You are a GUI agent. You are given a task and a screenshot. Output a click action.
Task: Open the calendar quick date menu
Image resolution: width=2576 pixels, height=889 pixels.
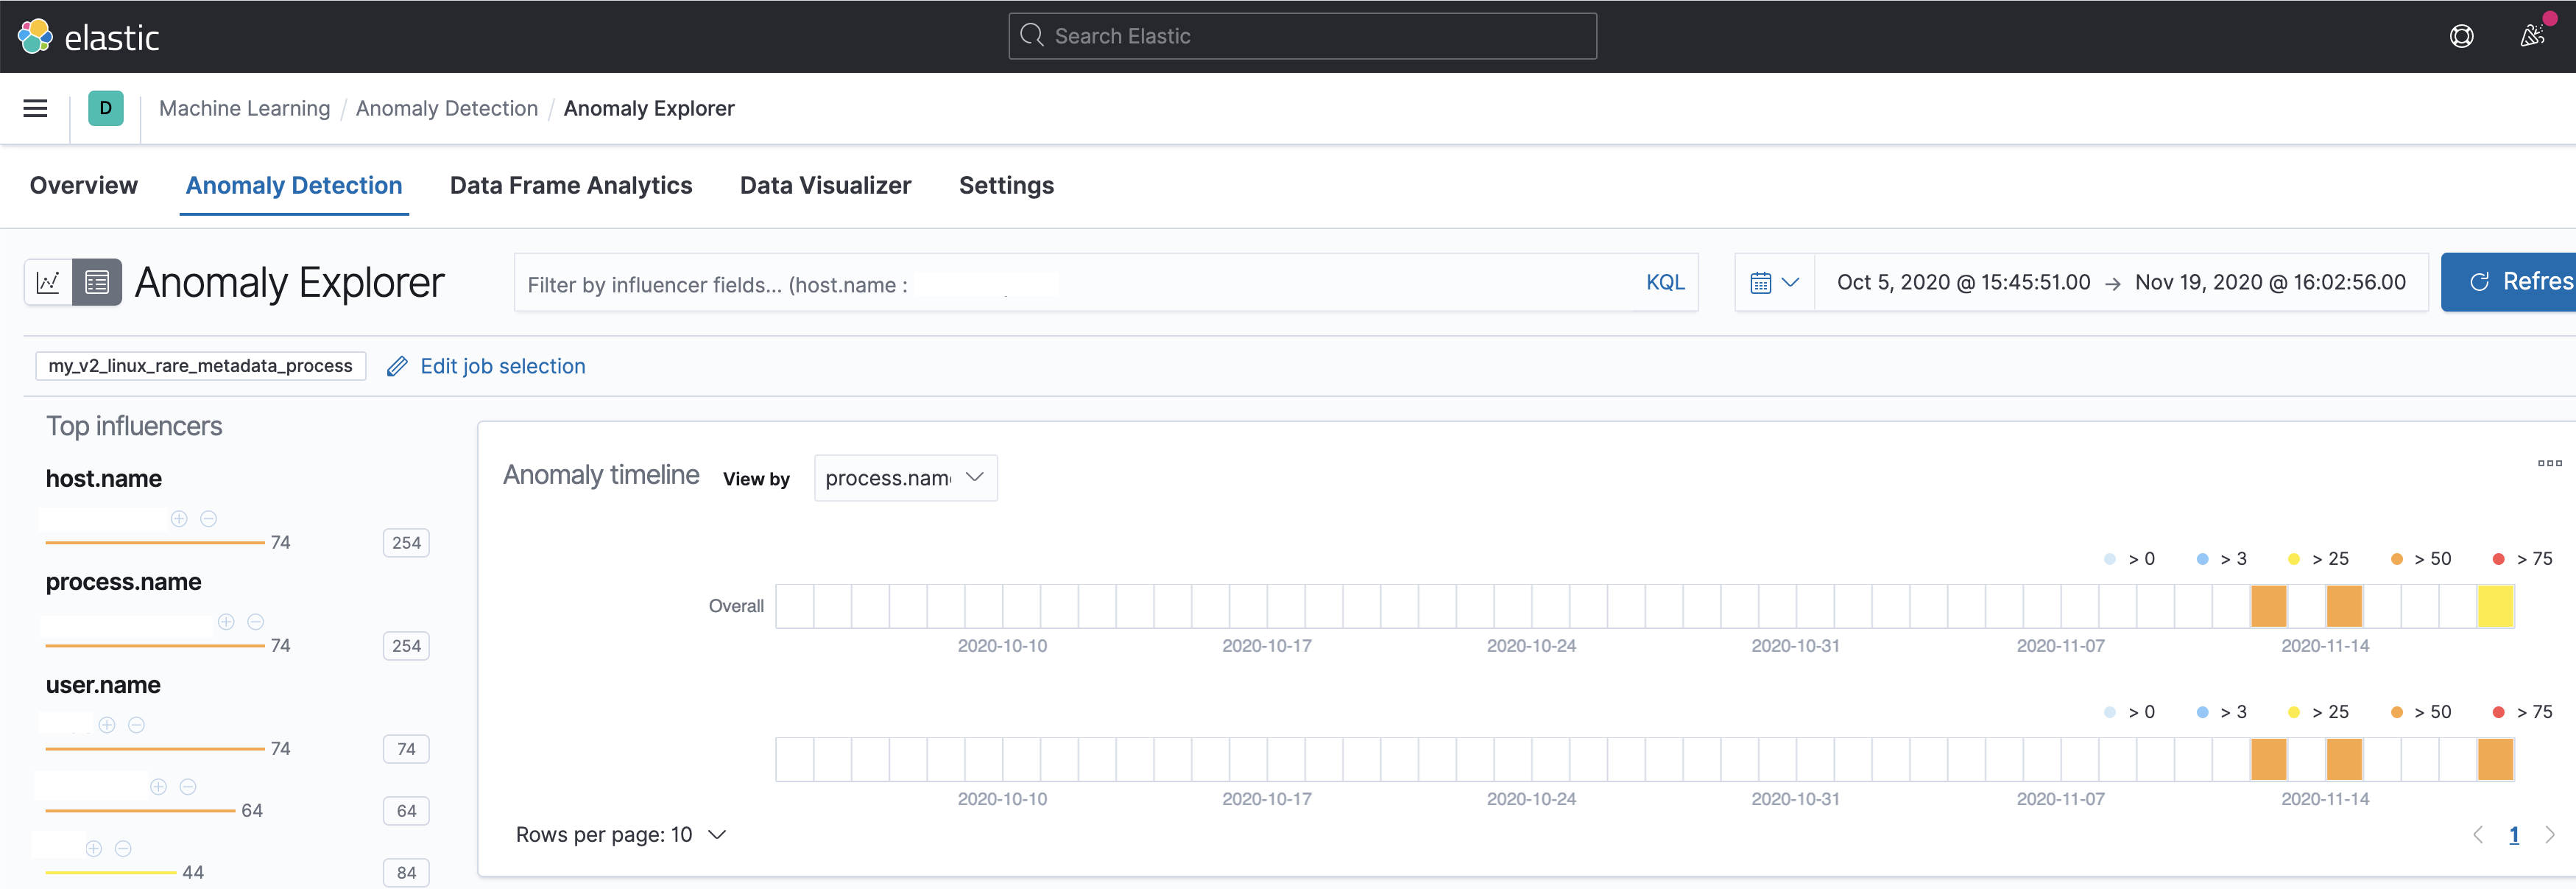pyautogui.click(x=1774, y=283)
